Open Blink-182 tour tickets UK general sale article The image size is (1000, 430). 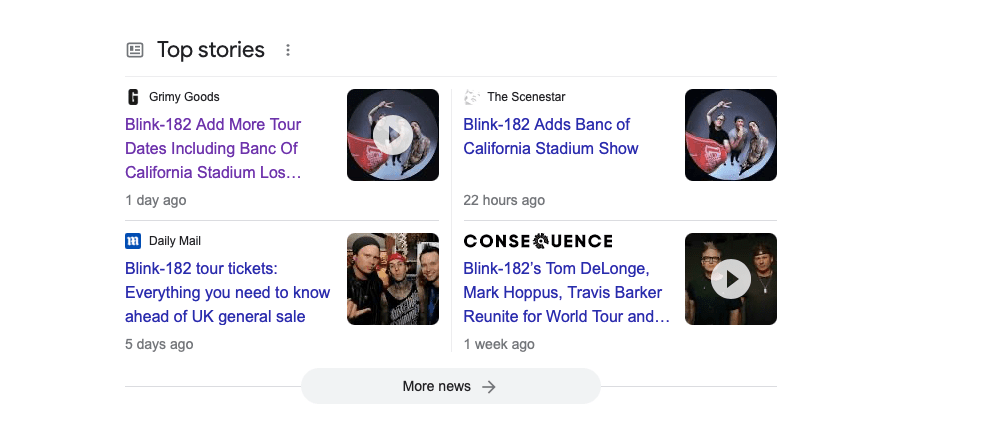pyautogui.click(x=227, y=293)
